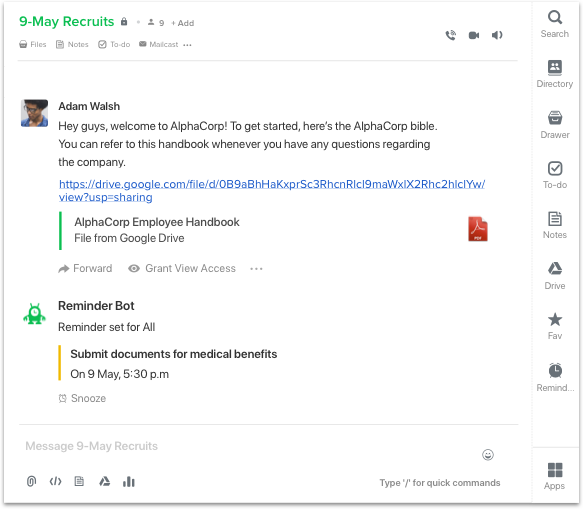Viewport: 583px width, 509px height.
Task: Open Fav starred items
Action: point(554,326)
